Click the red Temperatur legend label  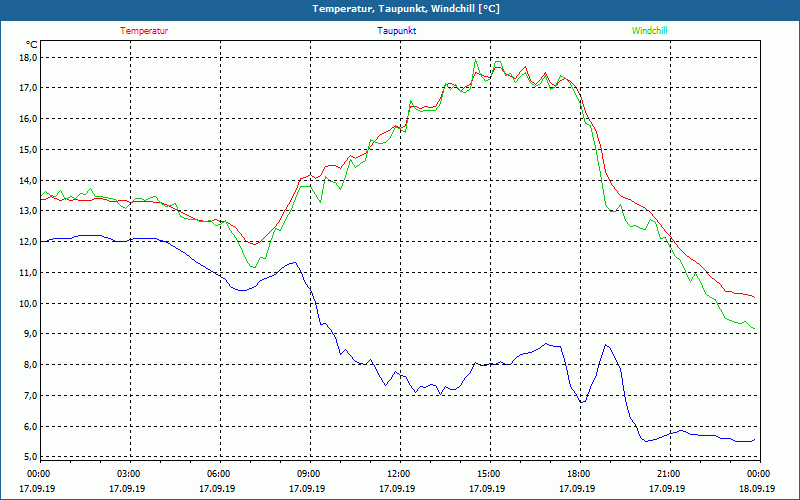144,31
